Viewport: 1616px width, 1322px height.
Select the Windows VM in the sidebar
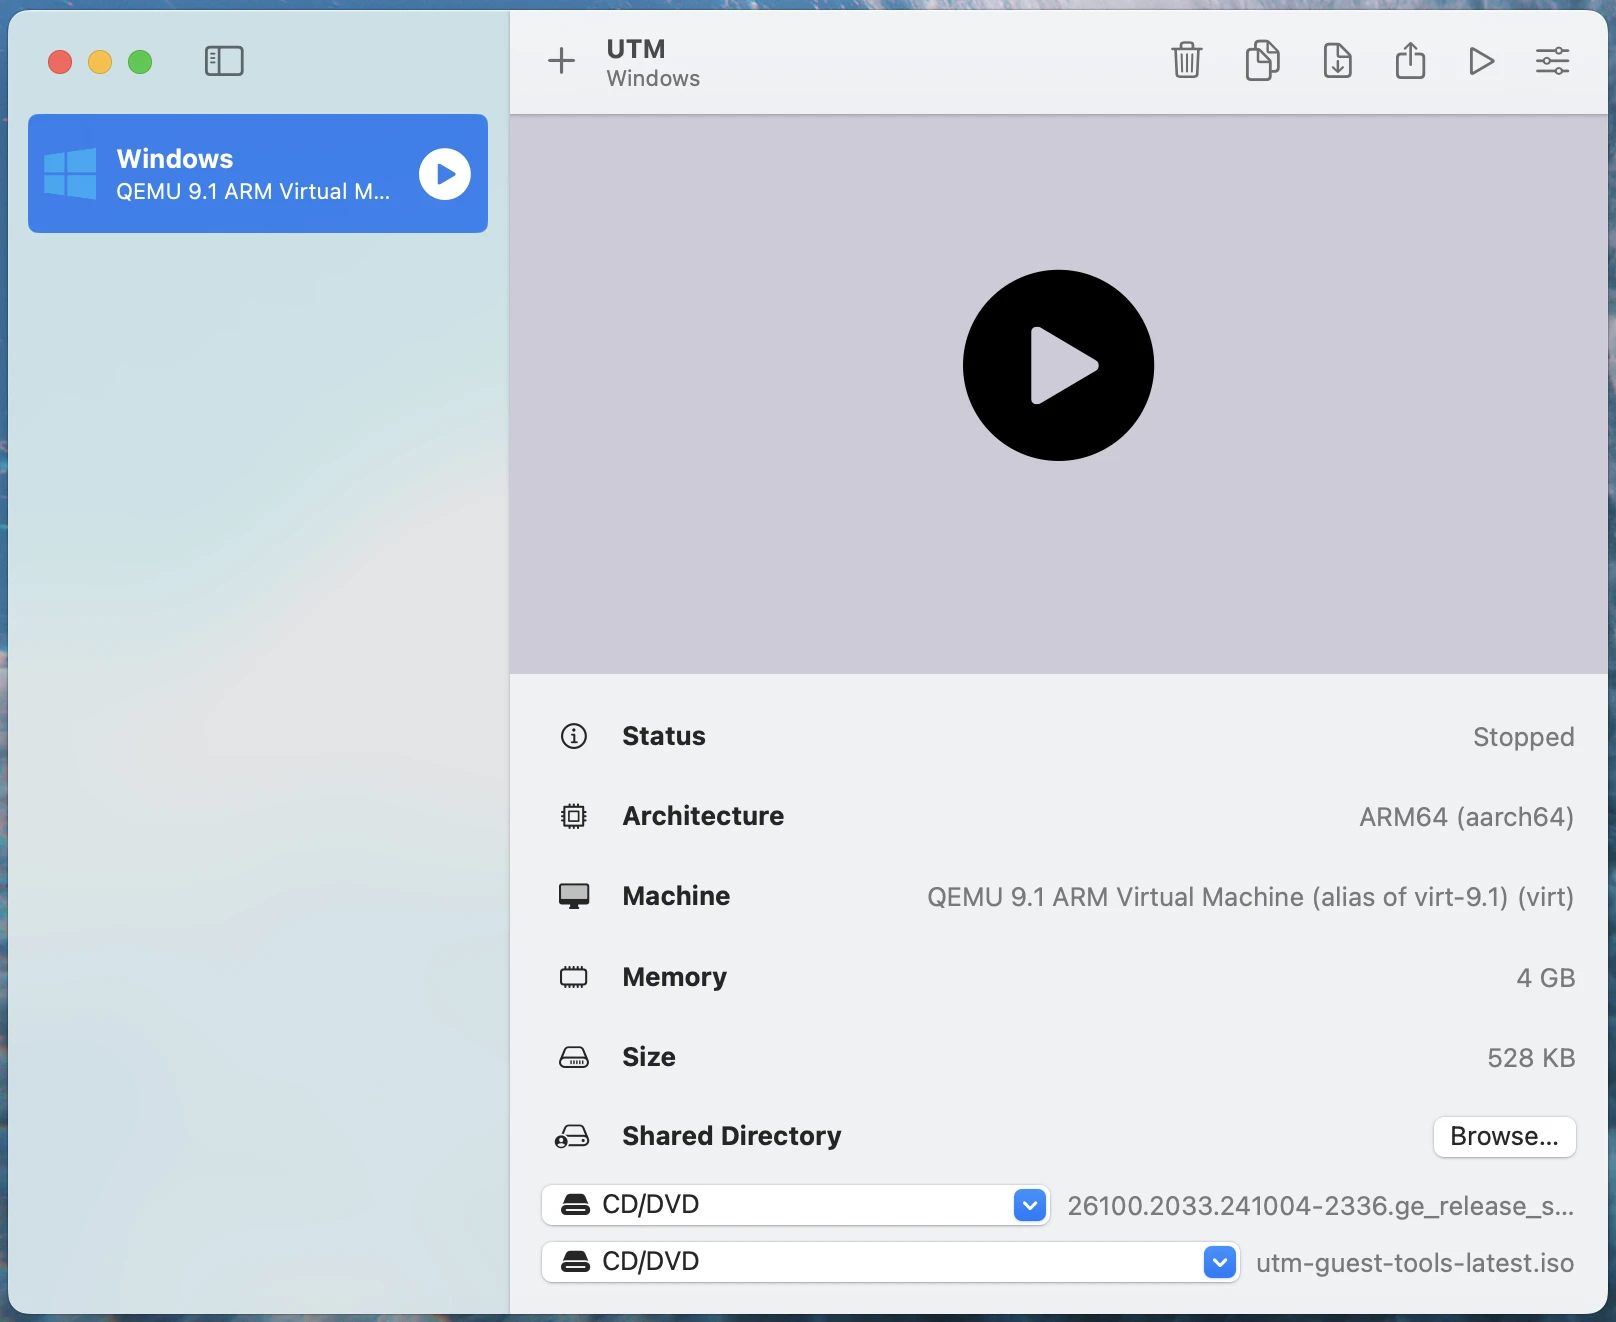258,174
